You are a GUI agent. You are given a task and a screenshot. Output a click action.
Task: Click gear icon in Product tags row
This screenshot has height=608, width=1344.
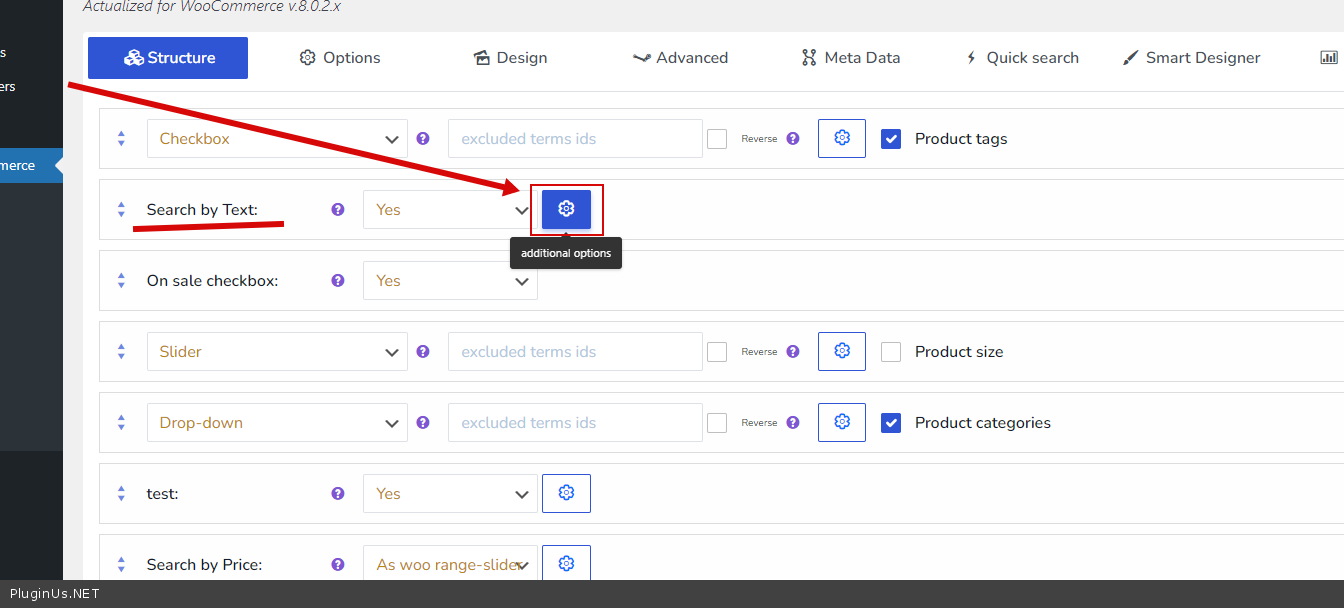click(x=842, y=139)
